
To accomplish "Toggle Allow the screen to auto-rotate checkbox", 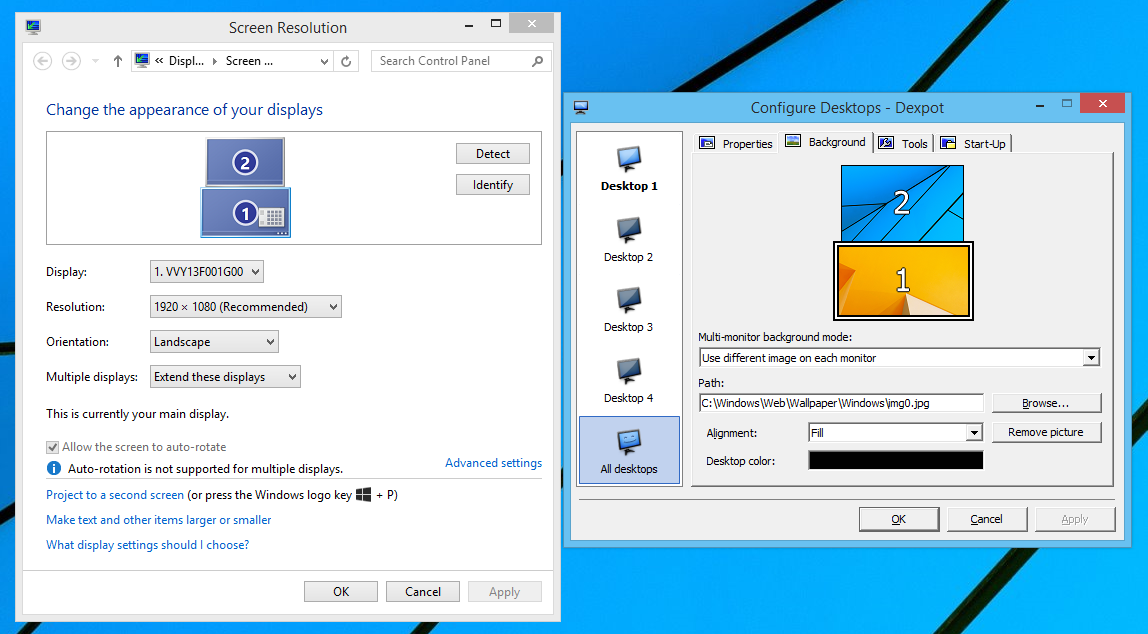I will click(53, 447).
